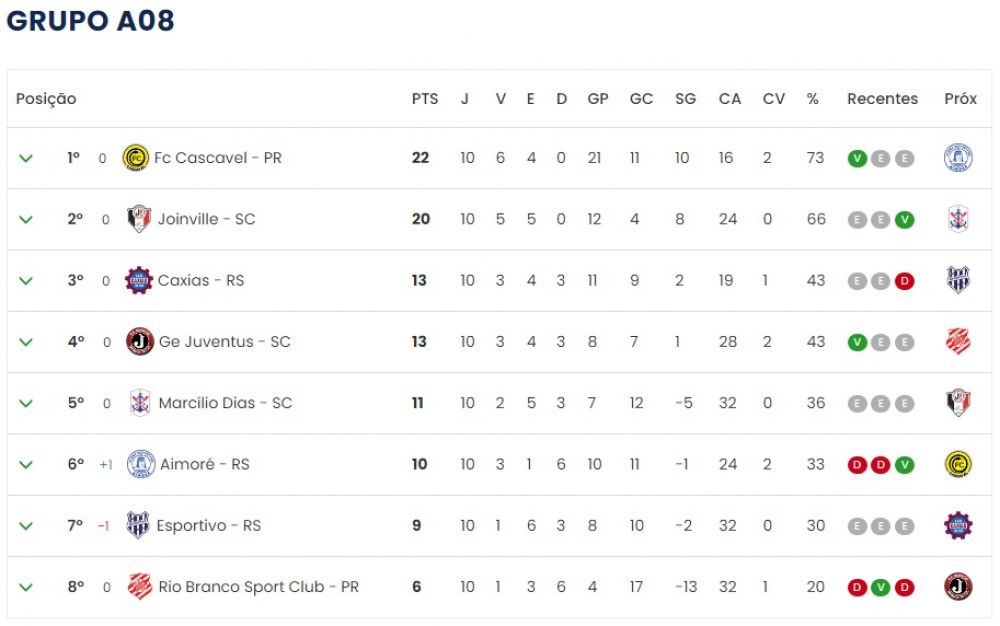Expand the Caxias row details chevron
The height and width of the screenshot is (626, 1000).
click(x=26, y=280)
